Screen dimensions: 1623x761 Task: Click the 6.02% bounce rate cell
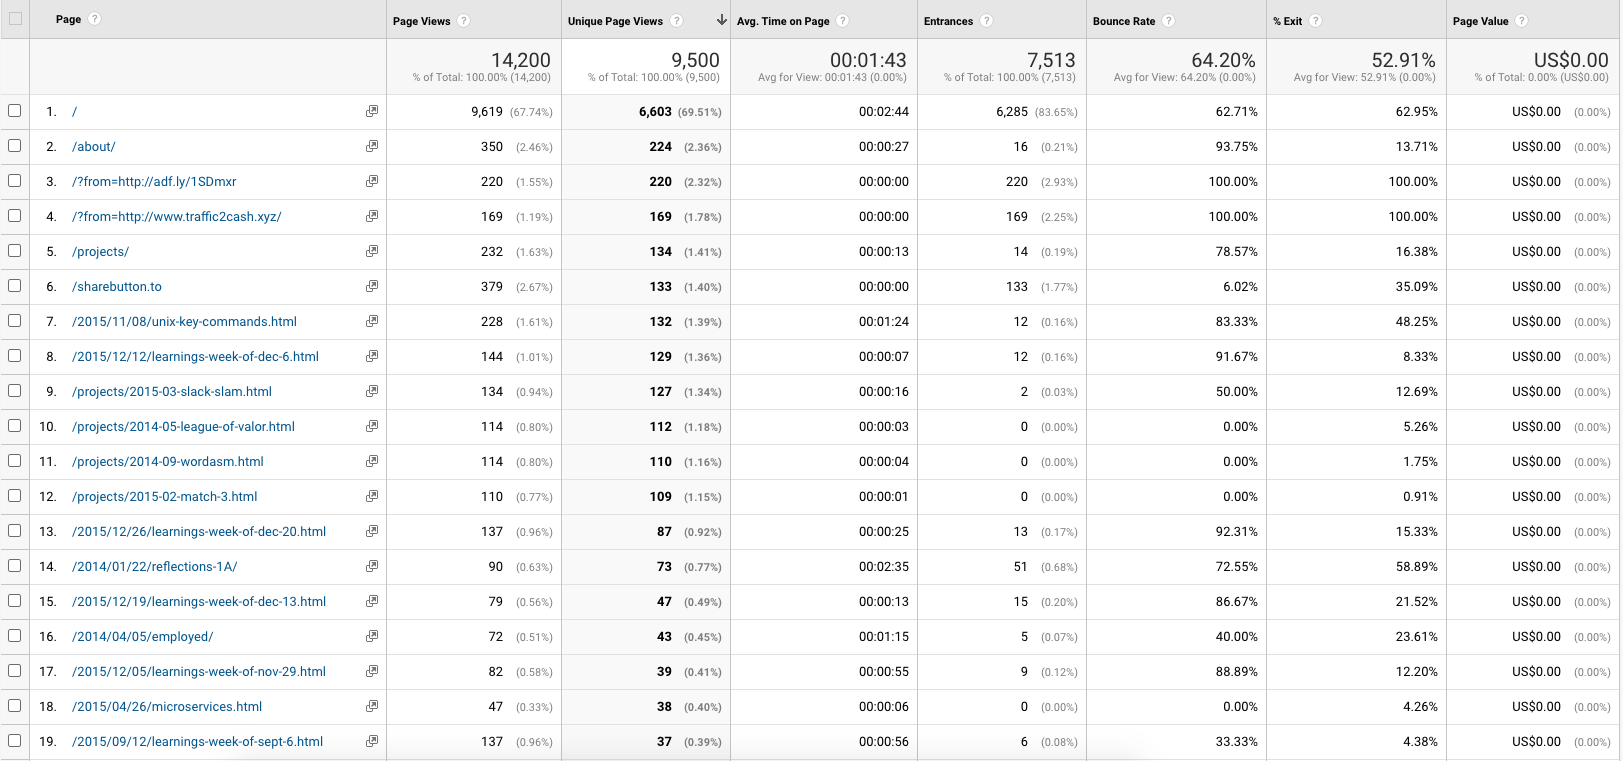point(1240,287)
